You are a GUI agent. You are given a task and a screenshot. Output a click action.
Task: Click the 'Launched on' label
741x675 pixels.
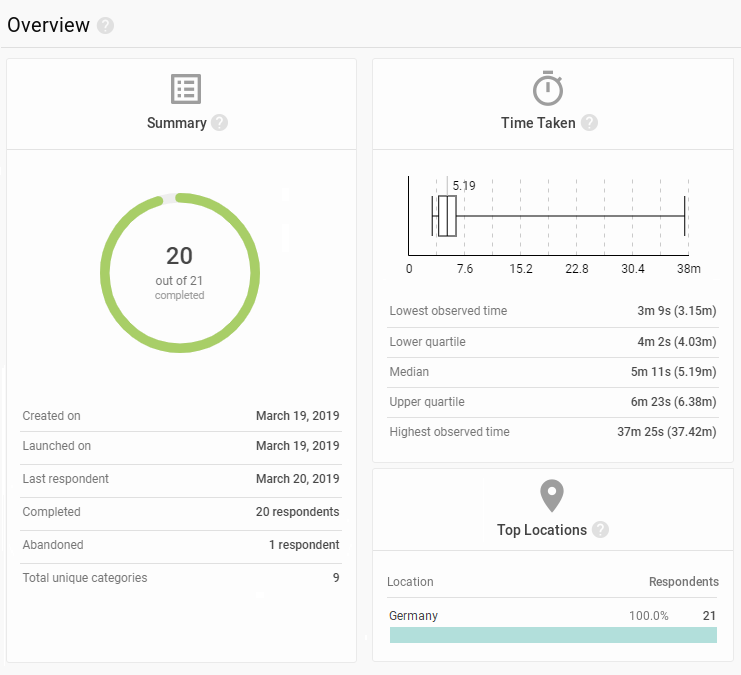click(x=57, y=446)
